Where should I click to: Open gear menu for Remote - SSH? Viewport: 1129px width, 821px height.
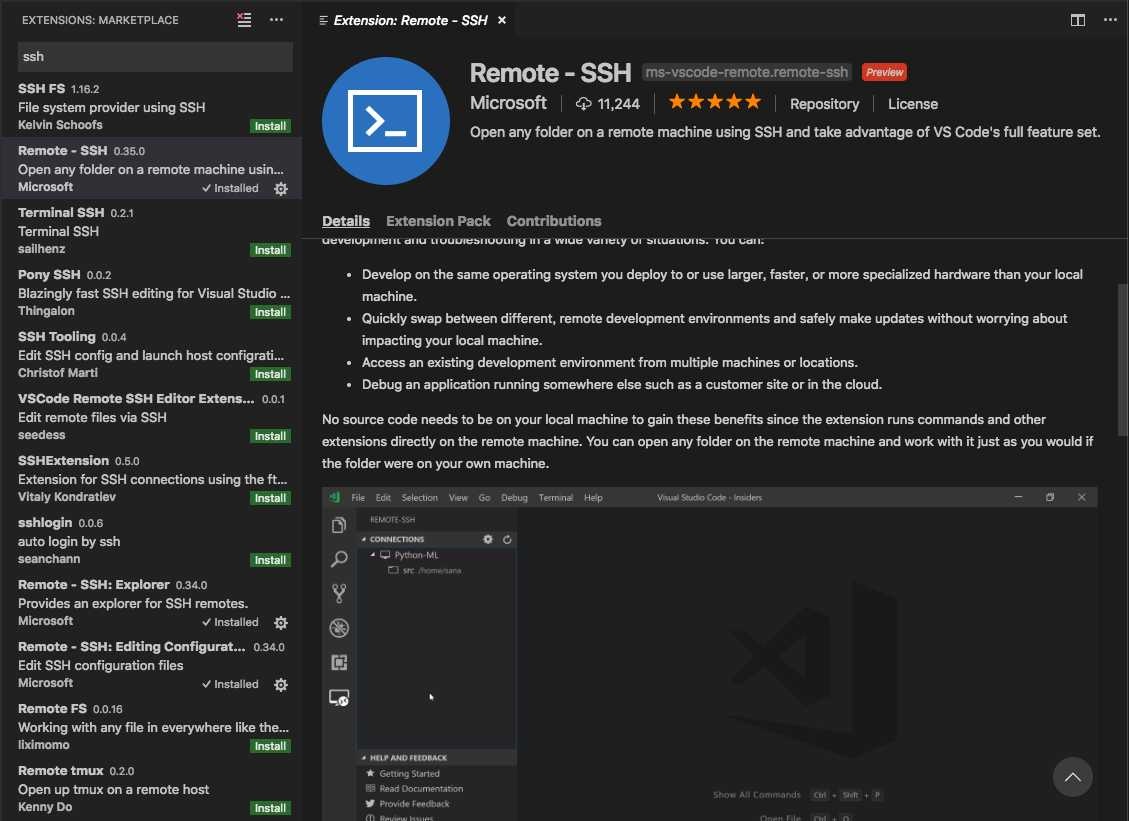(x=281, y=189)
